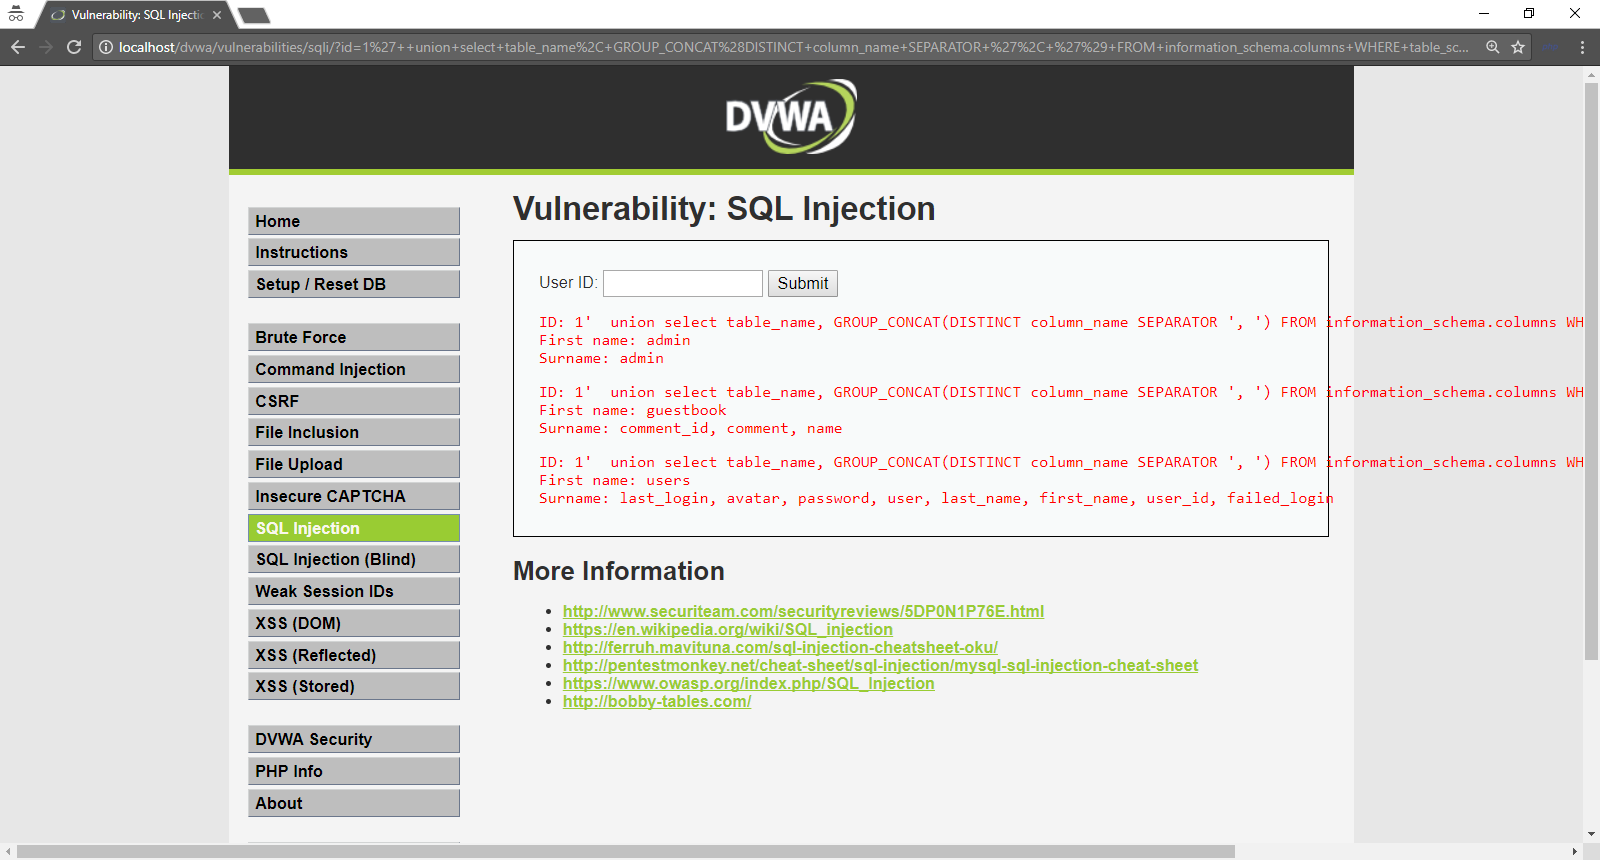Open the Chrome three-dot menu
Image resolution: width=1600 pixels, height=860 pixels.
(x=1582, y=47)
